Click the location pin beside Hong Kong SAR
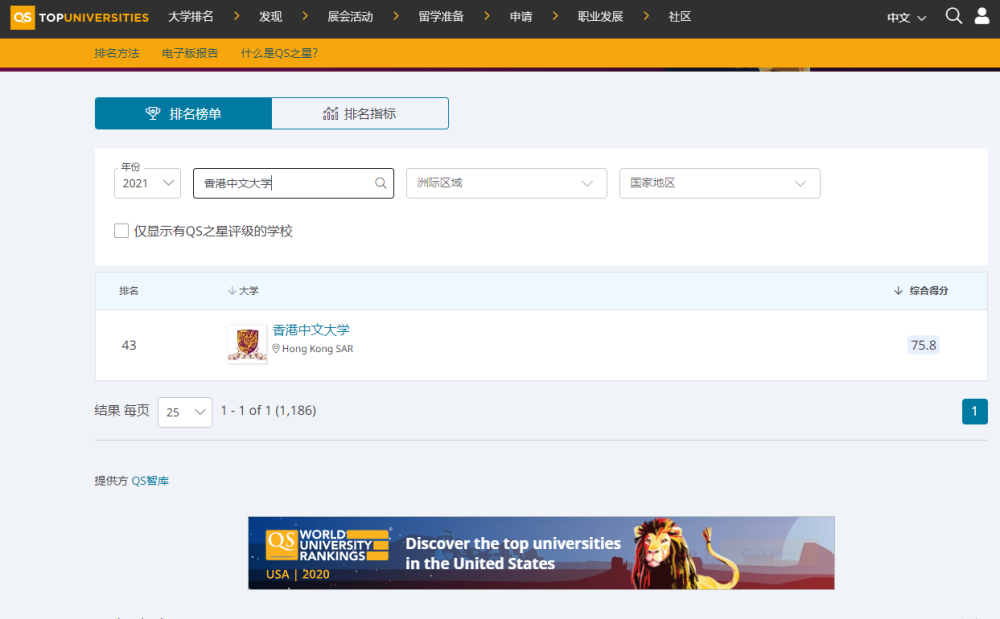The width and height of the screenshot is (1000, 619). pyautogui.click(x=276, y=349)
